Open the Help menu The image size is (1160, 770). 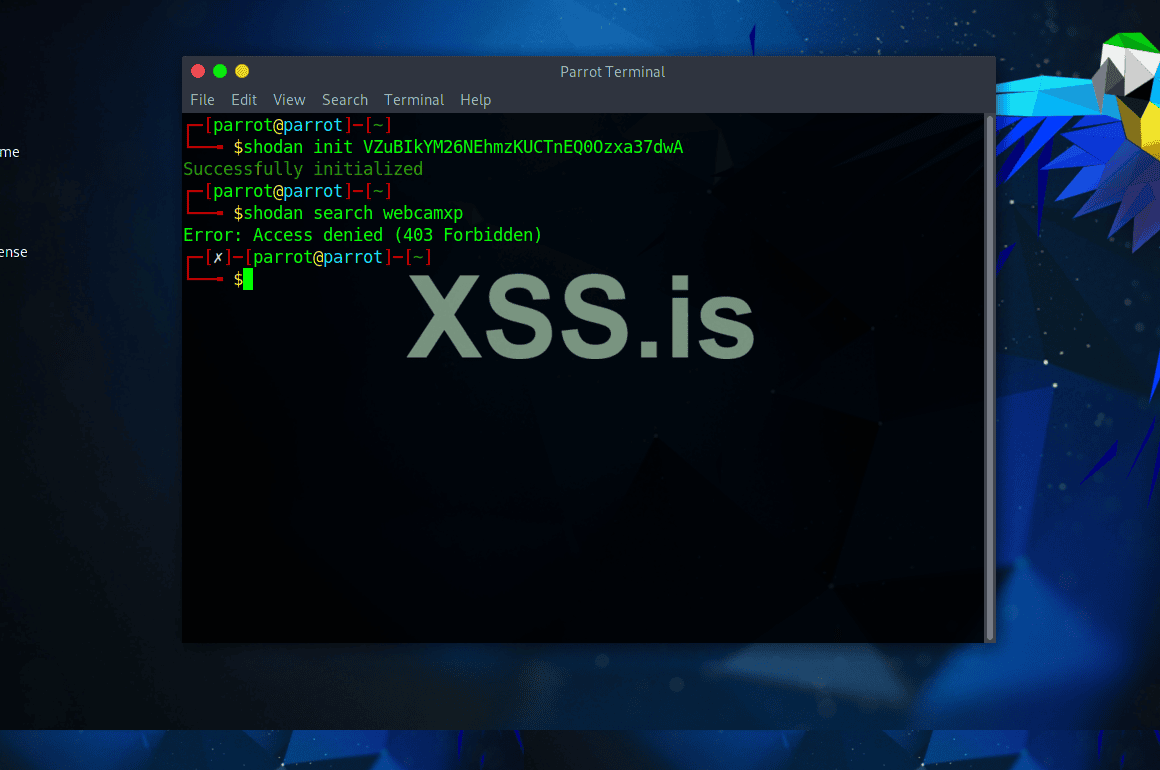pos(475,100)
